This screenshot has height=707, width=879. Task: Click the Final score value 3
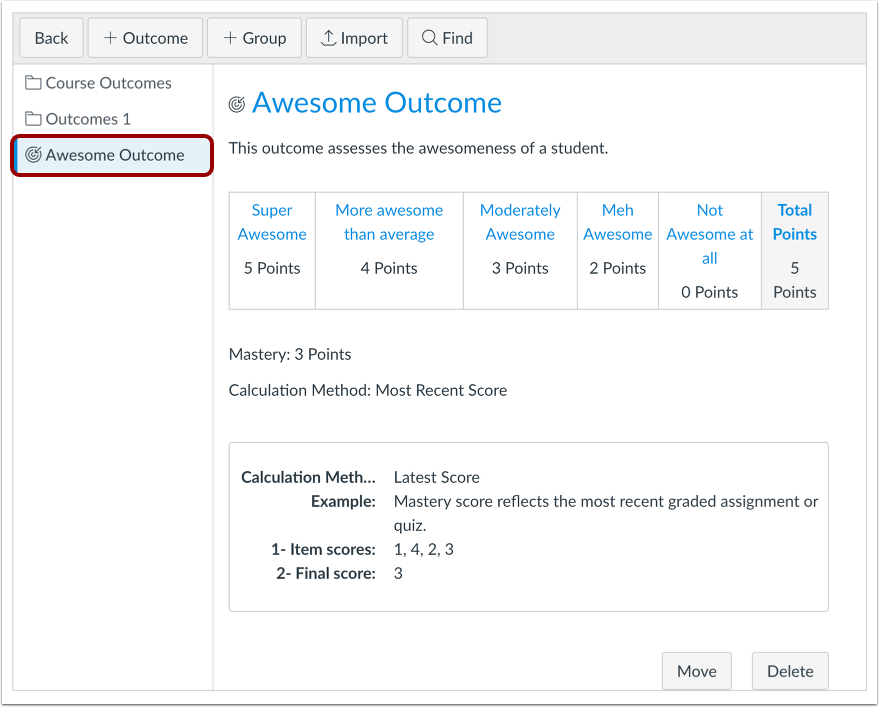(398, 574)
